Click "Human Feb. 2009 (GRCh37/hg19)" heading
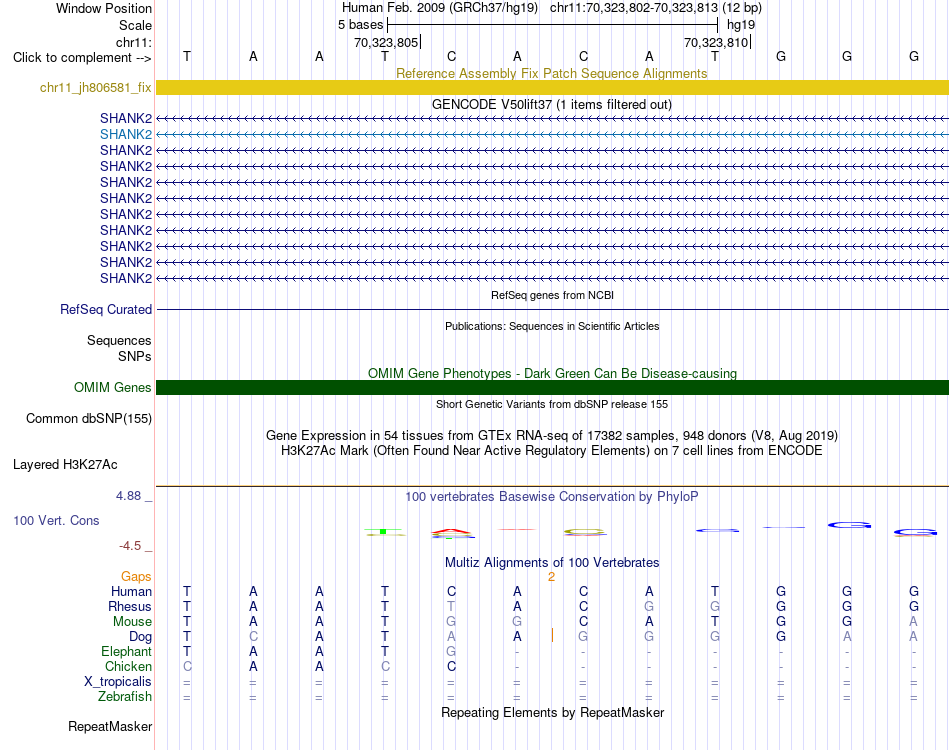 pos(440,8)
